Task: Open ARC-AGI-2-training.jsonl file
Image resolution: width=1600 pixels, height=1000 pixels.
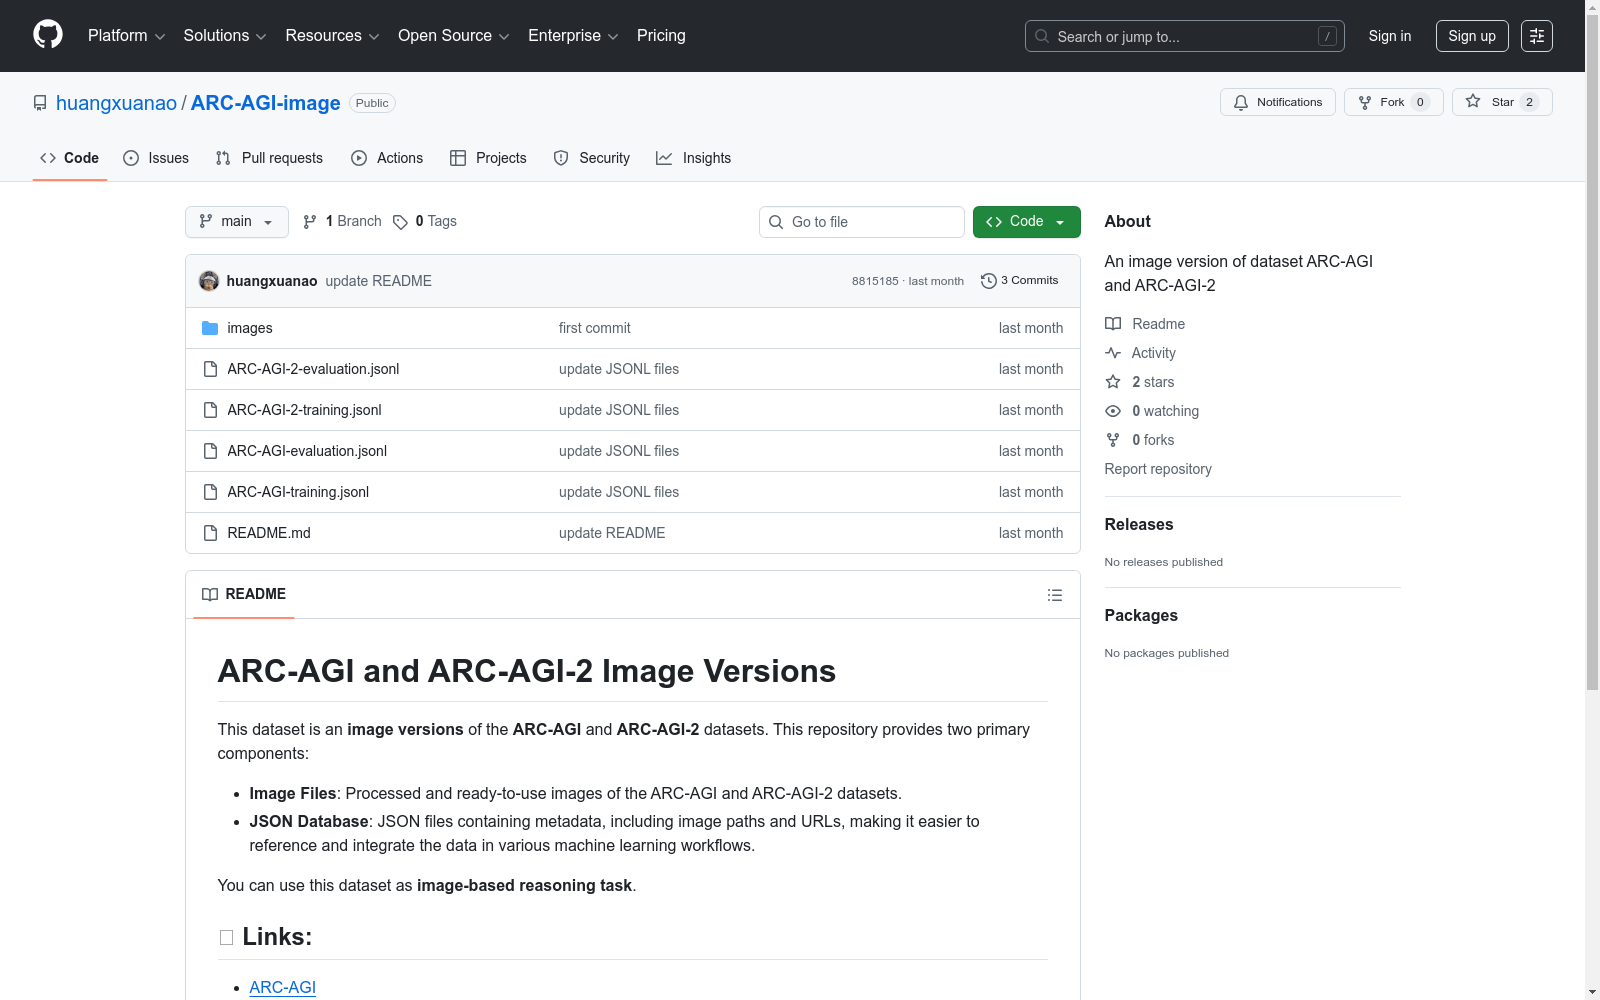Action: coord(304,410)
